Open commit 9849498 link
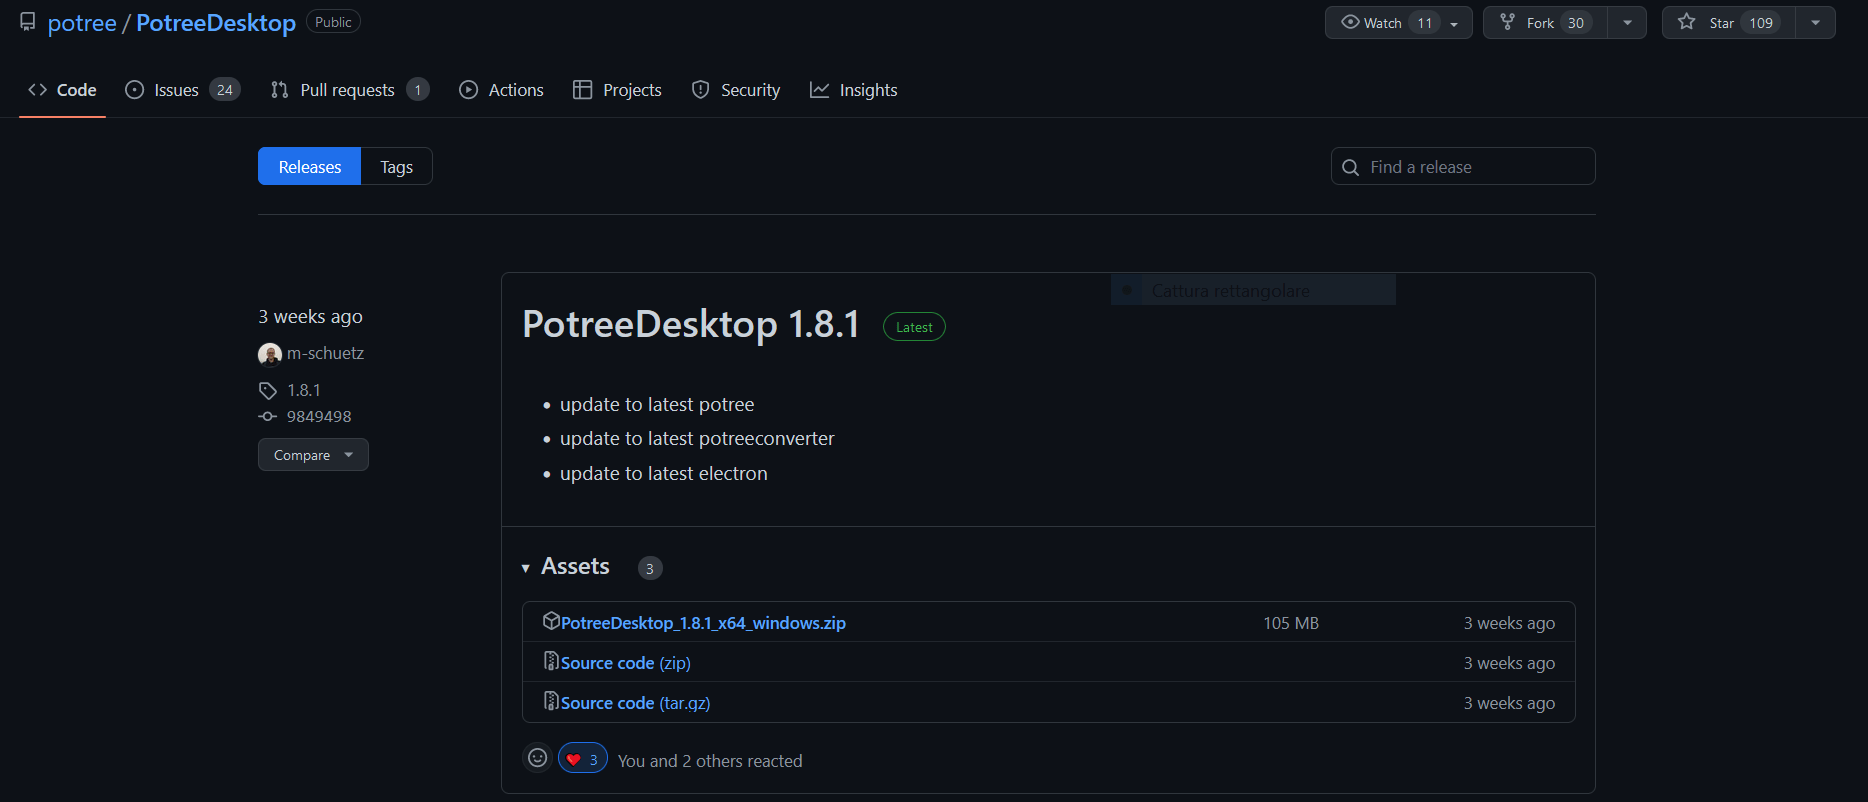 click(x=319, y=416)
